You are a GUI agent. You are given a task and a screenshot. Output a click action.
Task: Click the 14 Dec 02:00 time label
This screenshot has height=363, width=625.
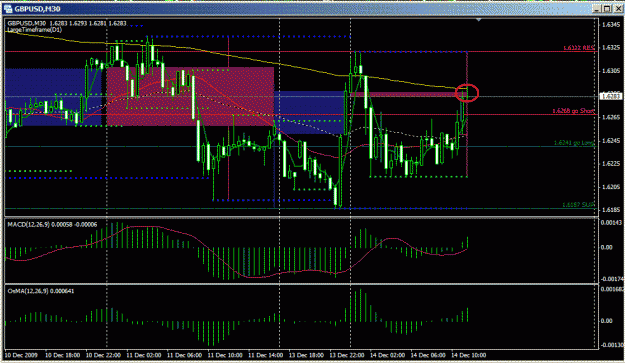click(387, 355)
